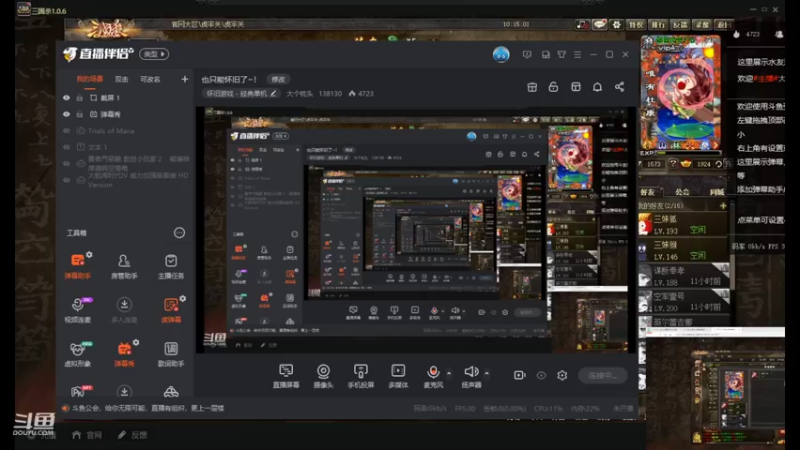
Task: Open the hamburger menu in the 直播伴侣 title bar
Action: click(578, 54)
